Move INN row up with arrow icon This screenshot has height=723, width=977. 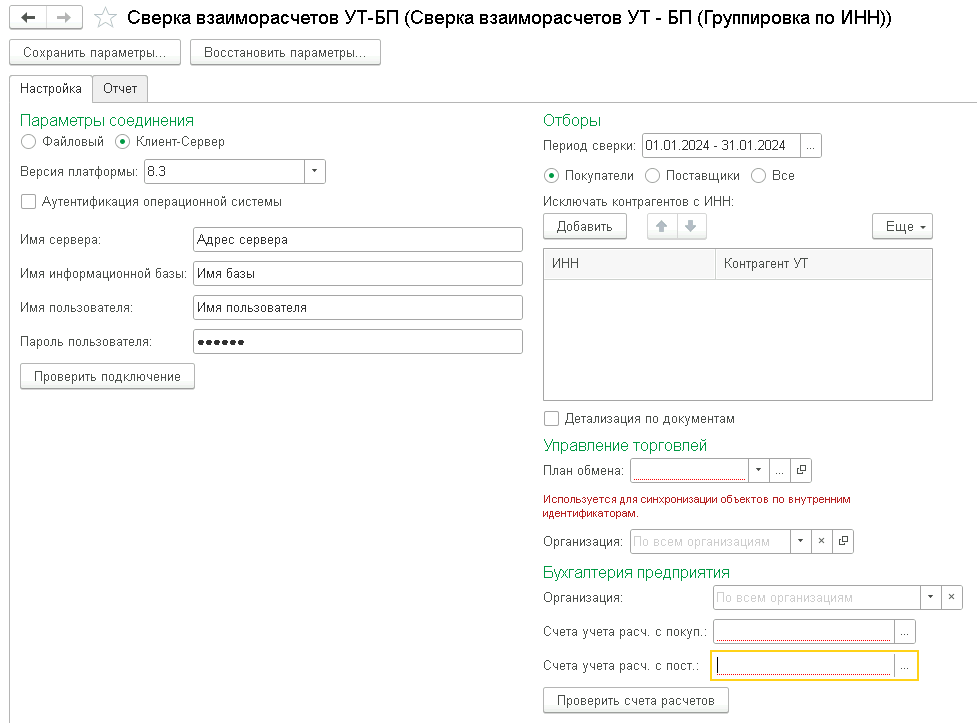coord(661,227)
